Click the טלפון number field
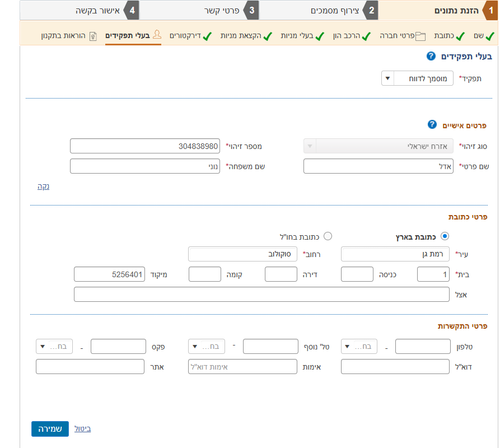This screenshot has height=448, width=500. click(x=423, y=346)
